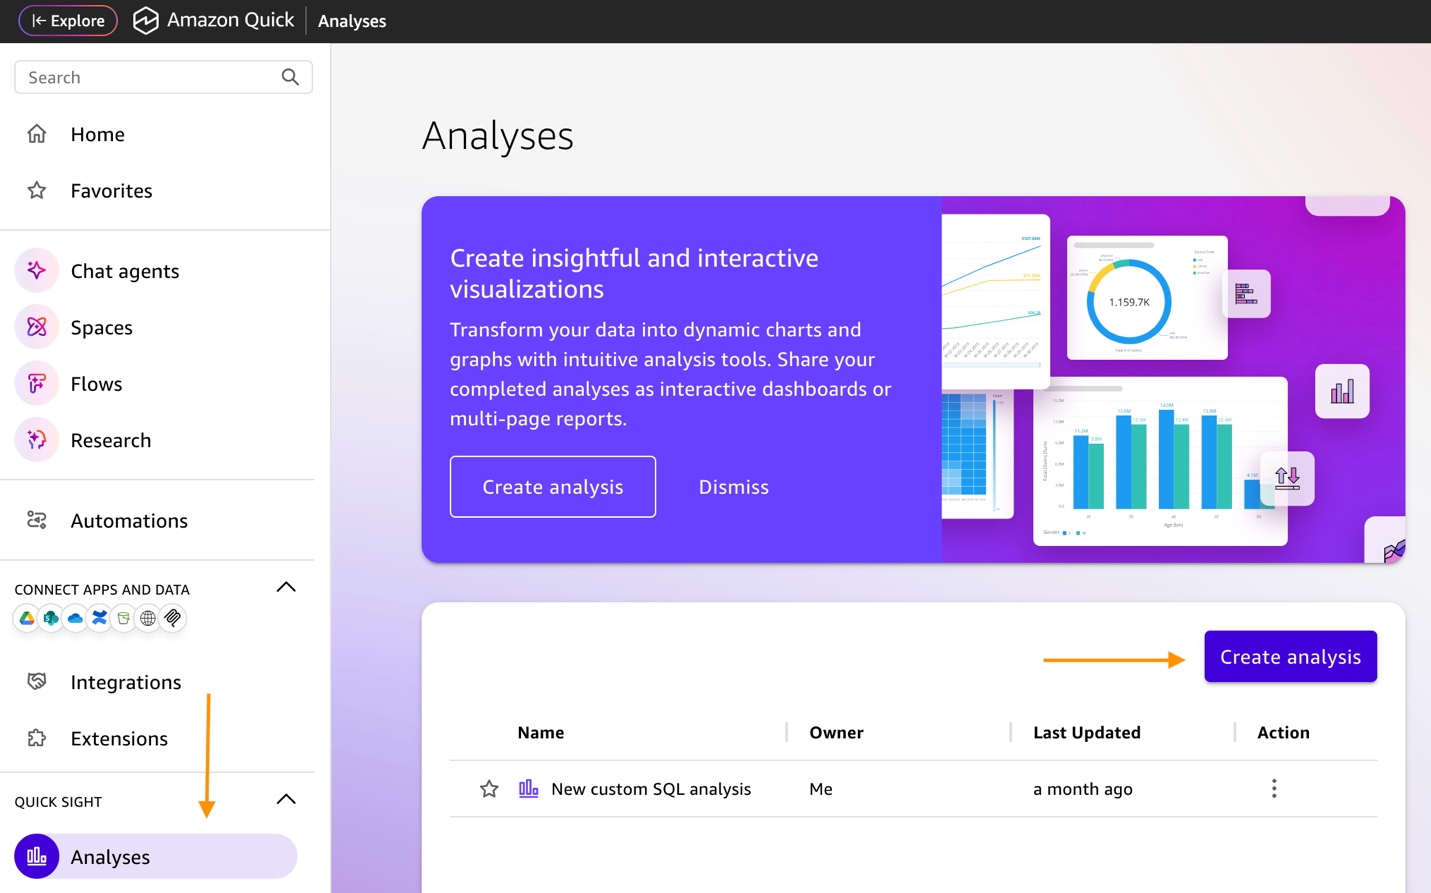Click the Integrations handshake icon
Image resolution: width=1431 pixels, height=893 pixels.
click(x=37, y=682)
